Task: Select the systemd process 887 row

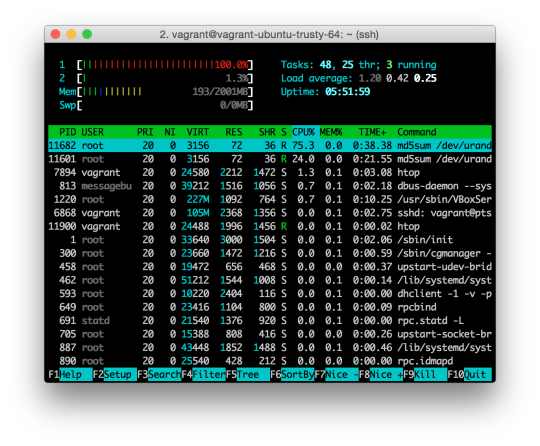Action: point(270,347)
